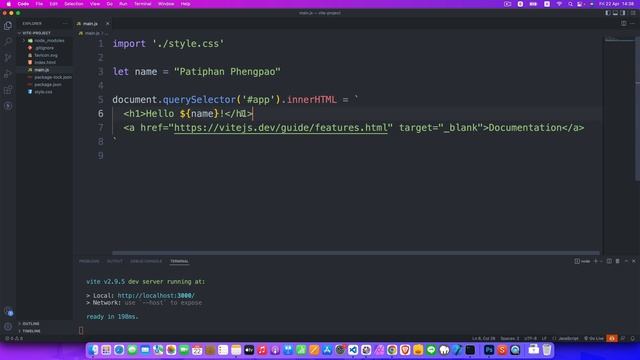
Task: Open the Explorer view in activity bar
Action: [8, 26]
